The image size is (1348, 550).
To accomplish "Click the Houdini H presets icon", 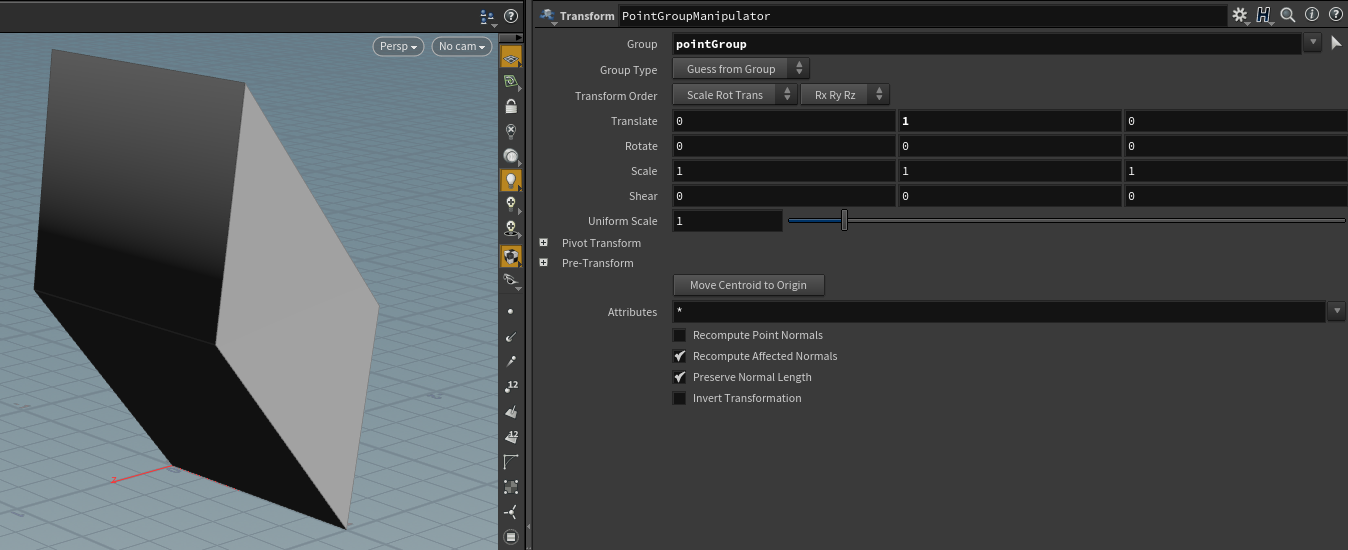I will pos(1264,16).
